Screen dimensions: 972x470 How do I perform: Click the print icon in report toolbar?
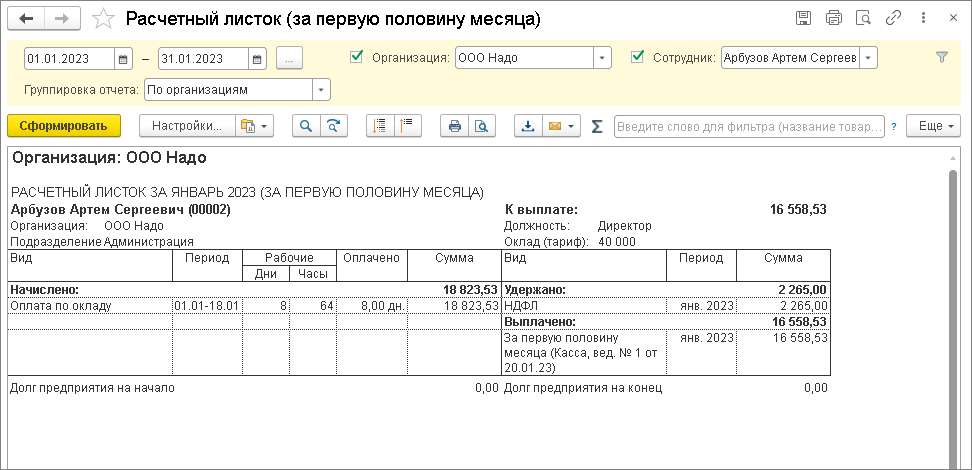click(455, 126)
